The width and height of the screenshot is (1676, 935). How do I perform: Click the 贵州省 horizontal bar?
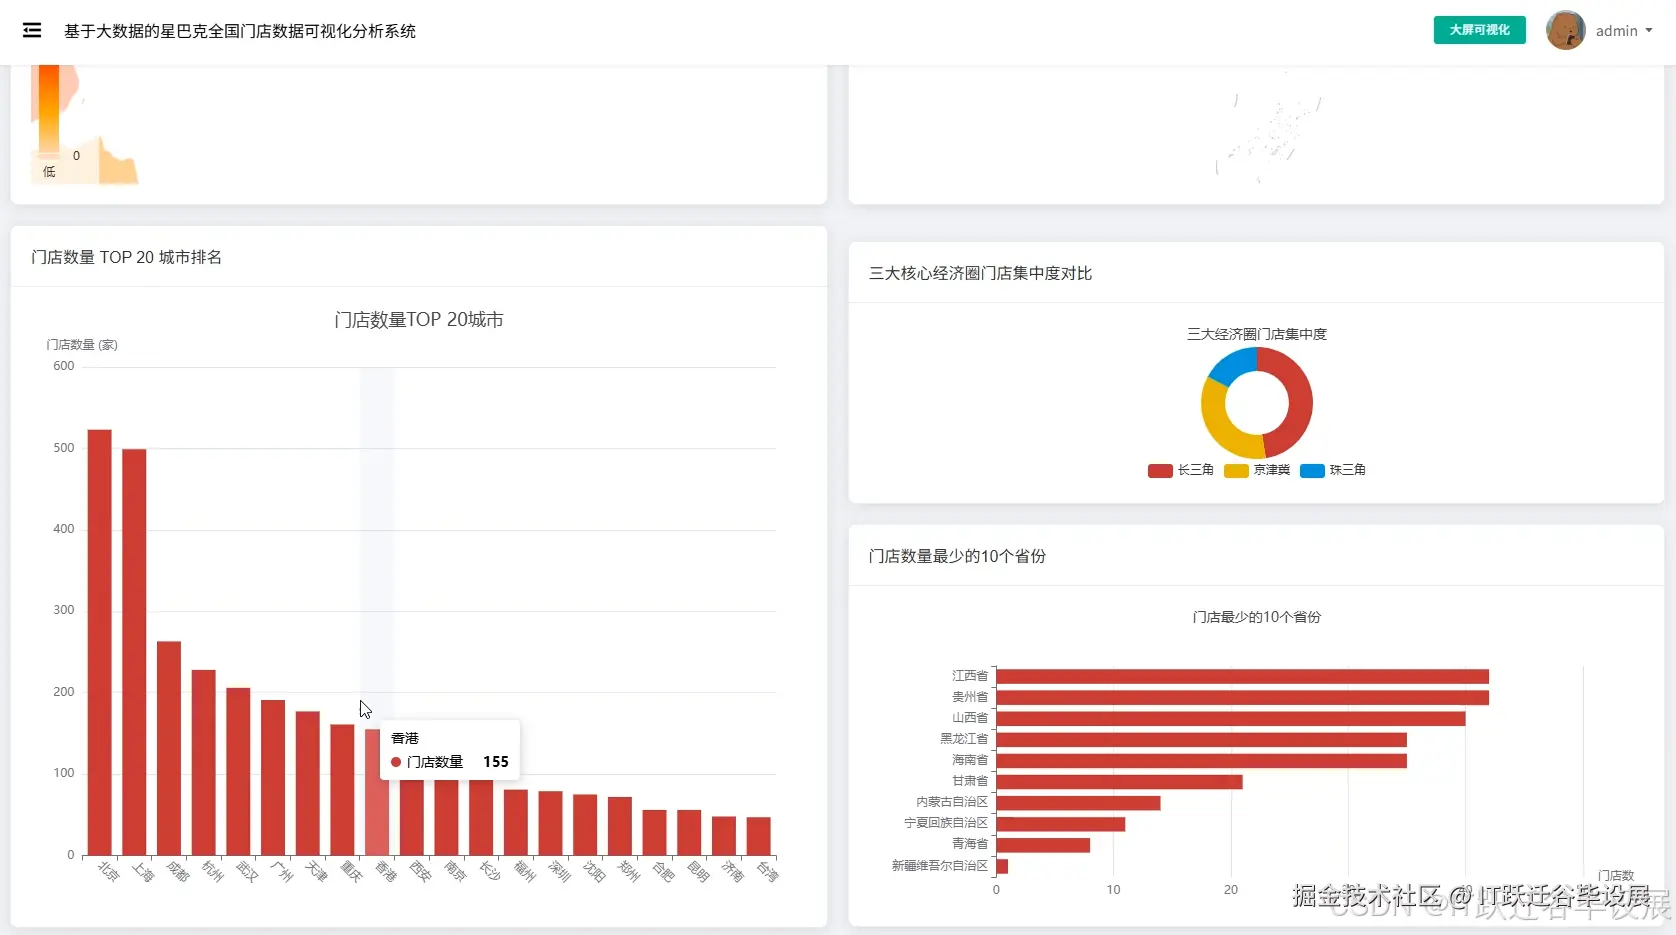1242,697
